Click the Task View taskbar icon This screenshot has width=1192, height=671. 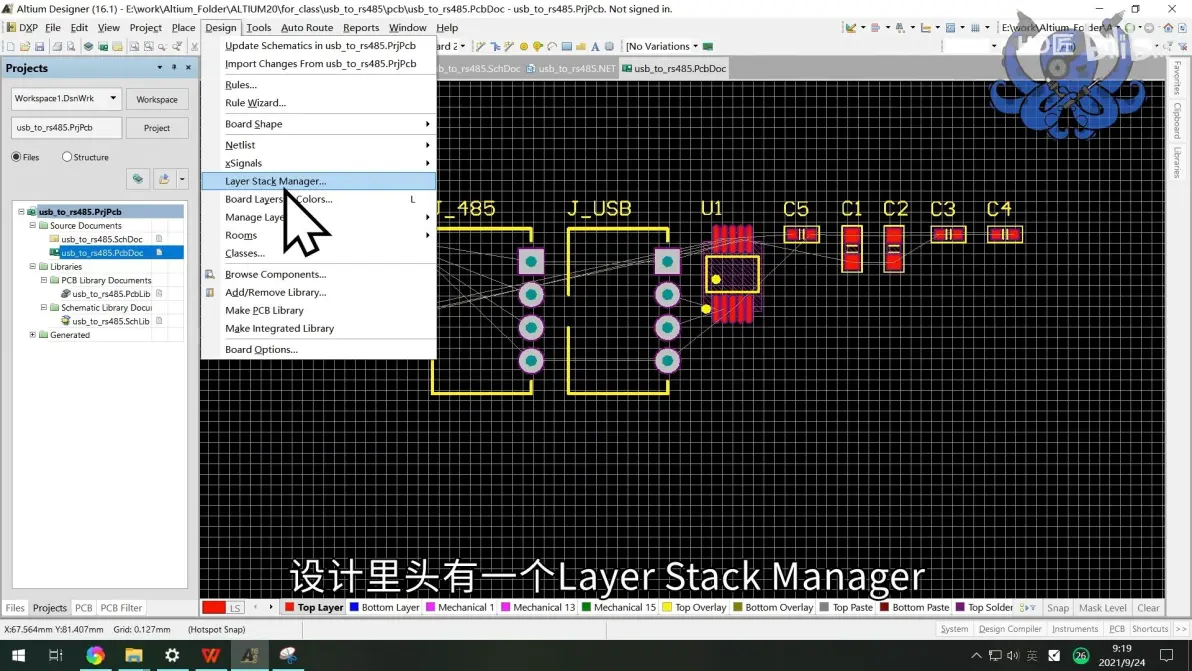point(55,655)
